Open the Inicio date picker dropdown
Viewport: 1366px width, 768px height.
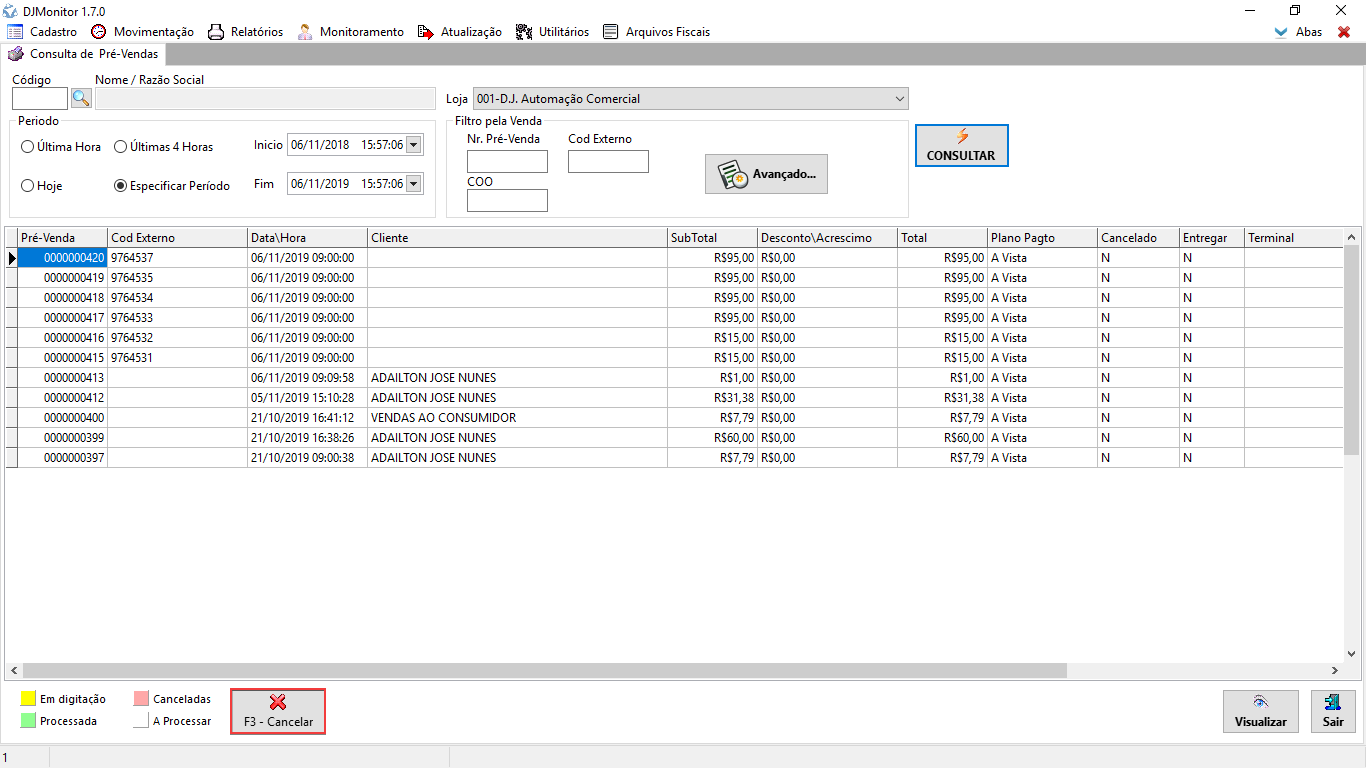point(414,146)
